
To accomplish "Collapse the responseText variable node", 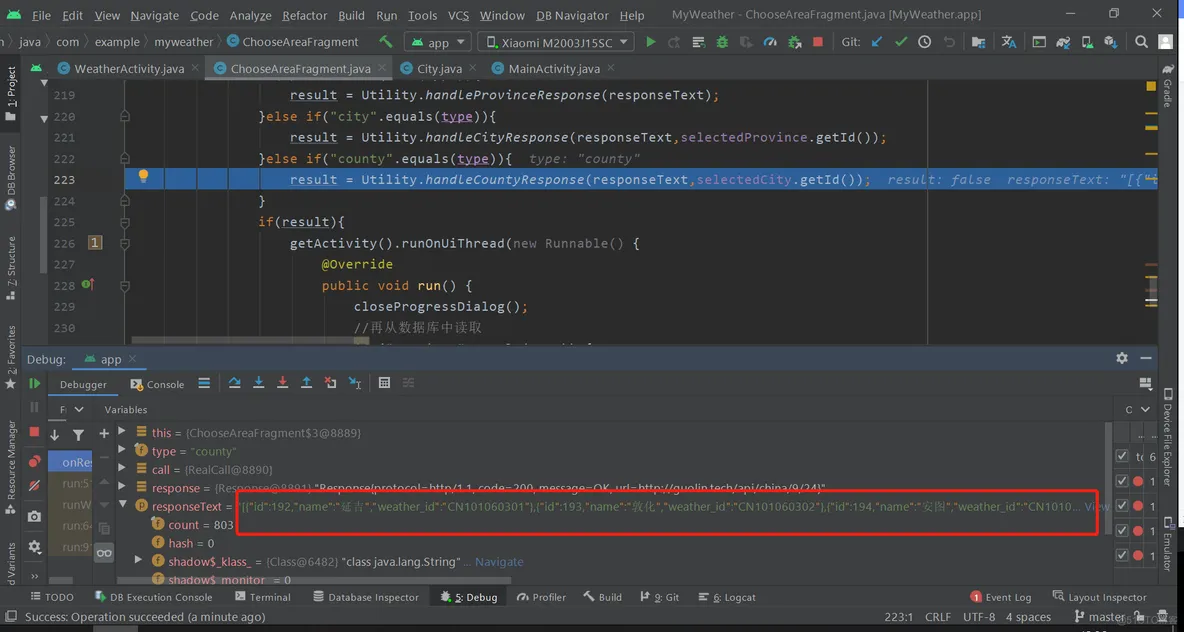I will [x=122, y=505].
